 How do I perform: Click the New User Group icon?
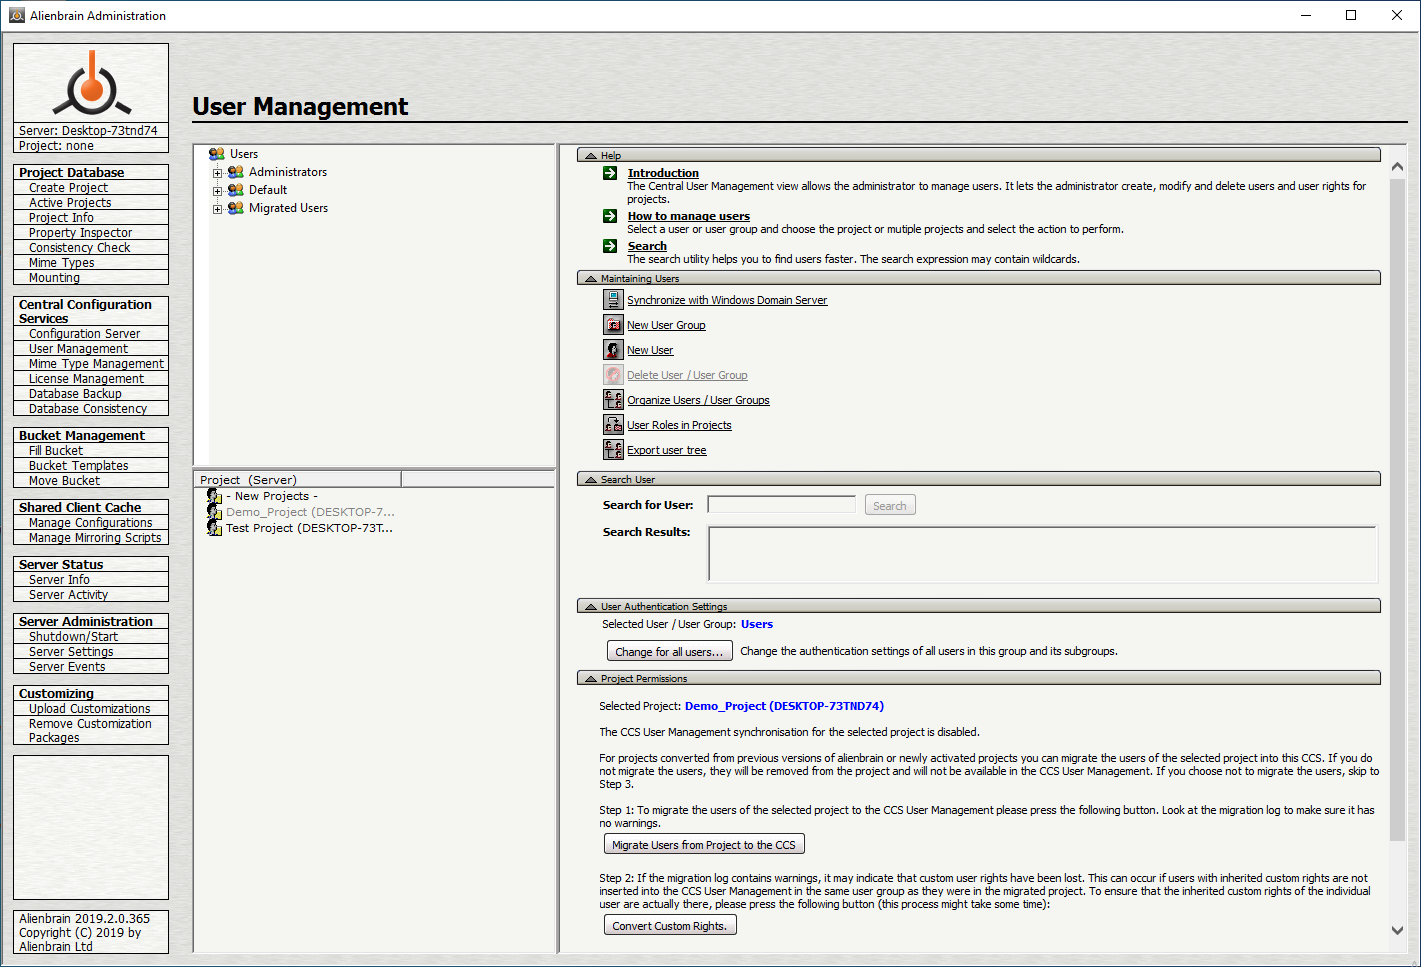pyautogui.click(x=613, y=325)
